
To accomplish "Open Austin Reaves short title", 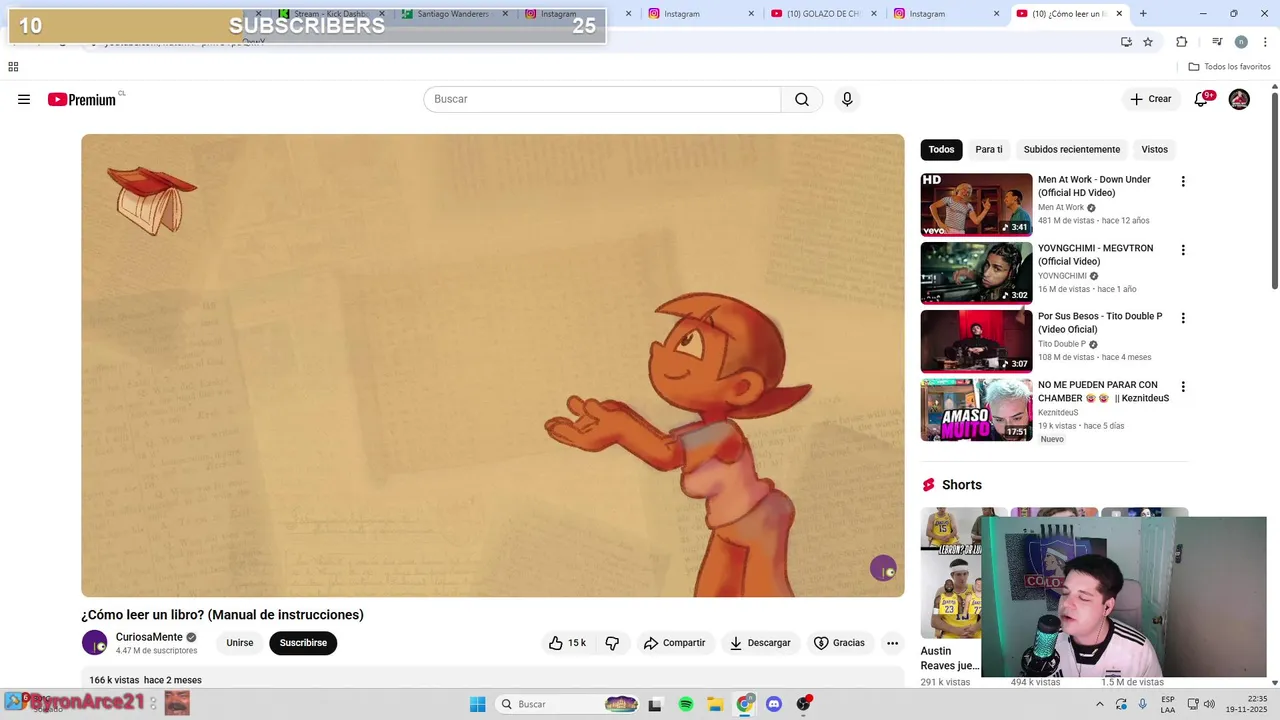I will [949, 658].
